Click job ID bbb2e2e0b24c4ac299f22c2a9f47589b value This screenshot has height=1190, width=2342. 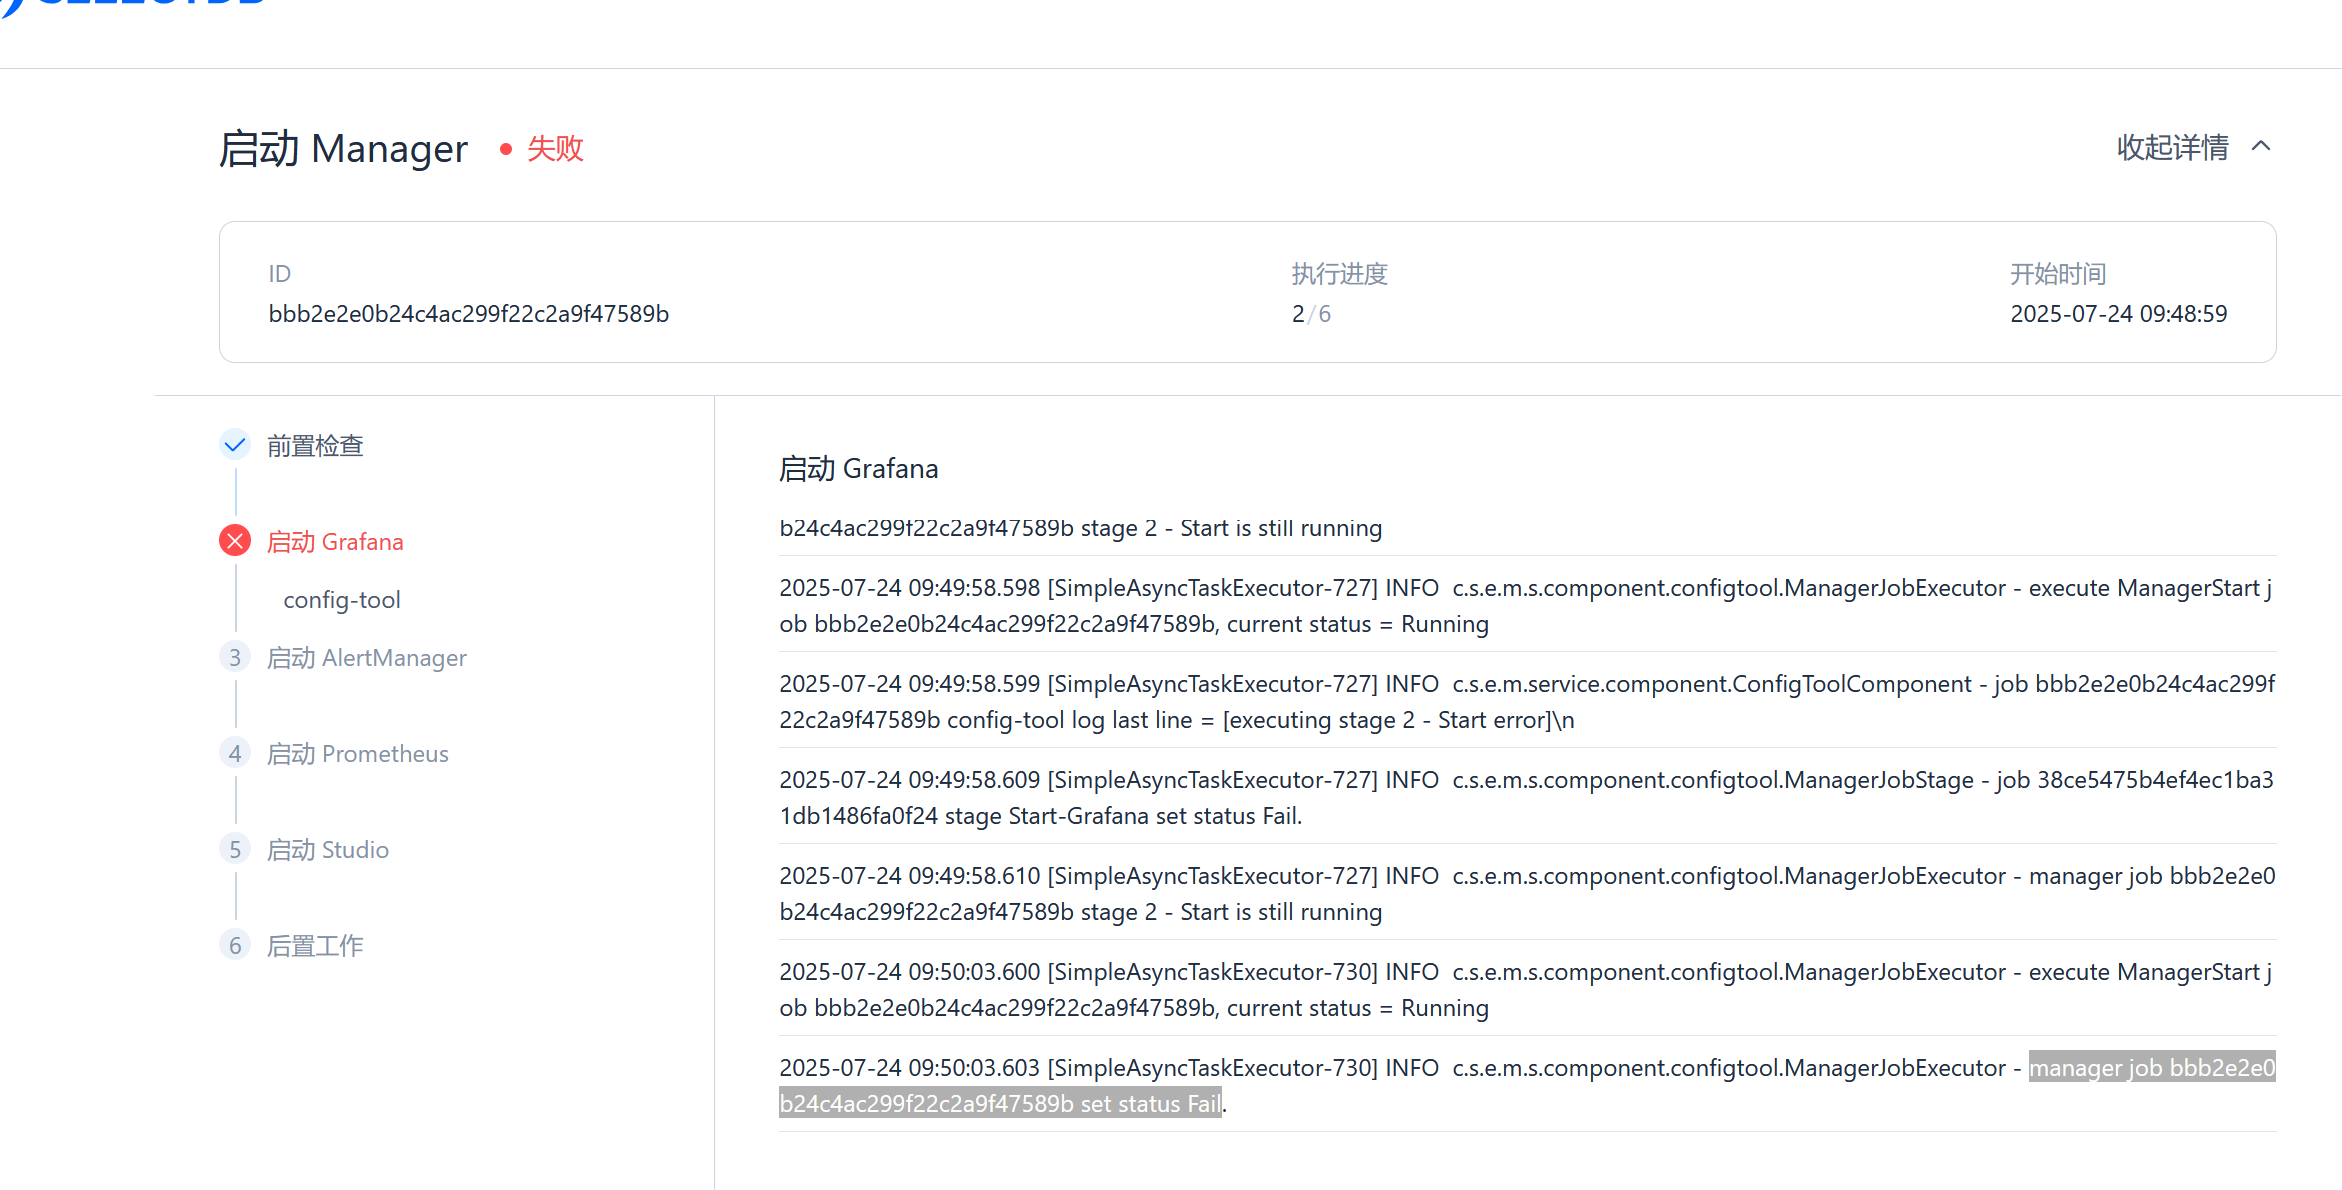tap(469, 314)
